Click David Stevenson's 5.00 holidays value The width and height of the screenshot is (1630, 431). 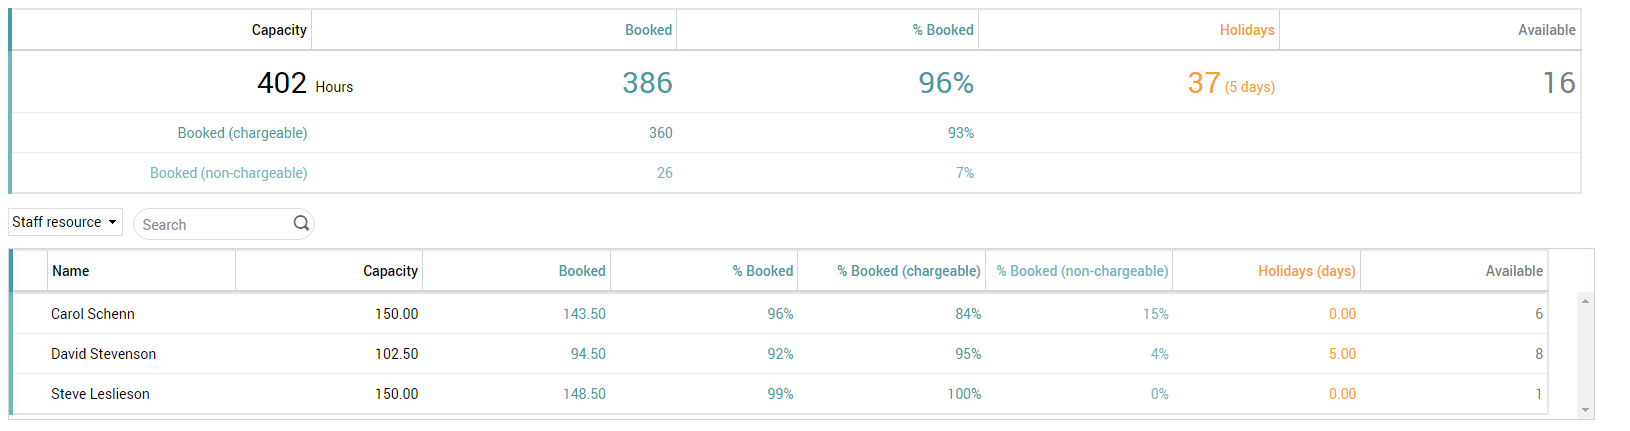(1342, 354)
